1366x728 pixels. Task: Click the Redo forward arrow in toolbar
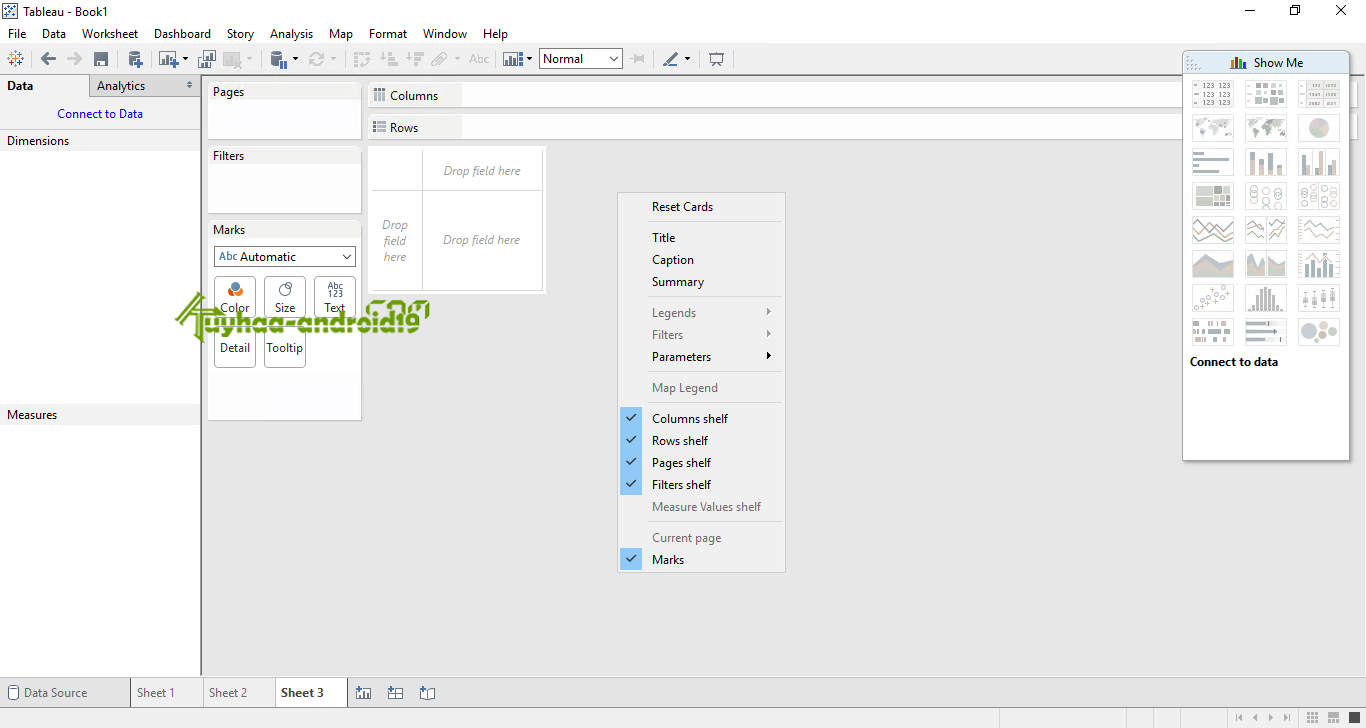point(73,59)
